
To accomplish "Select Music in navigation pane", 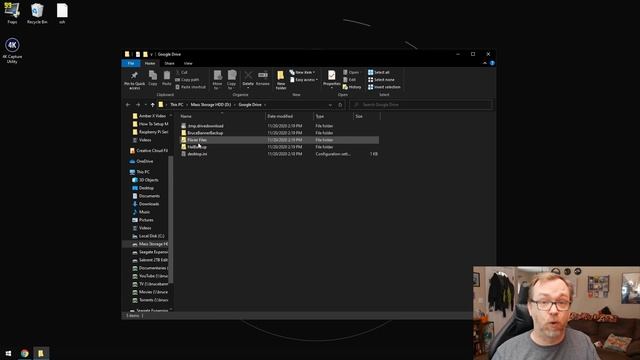I will coord(141,212).
